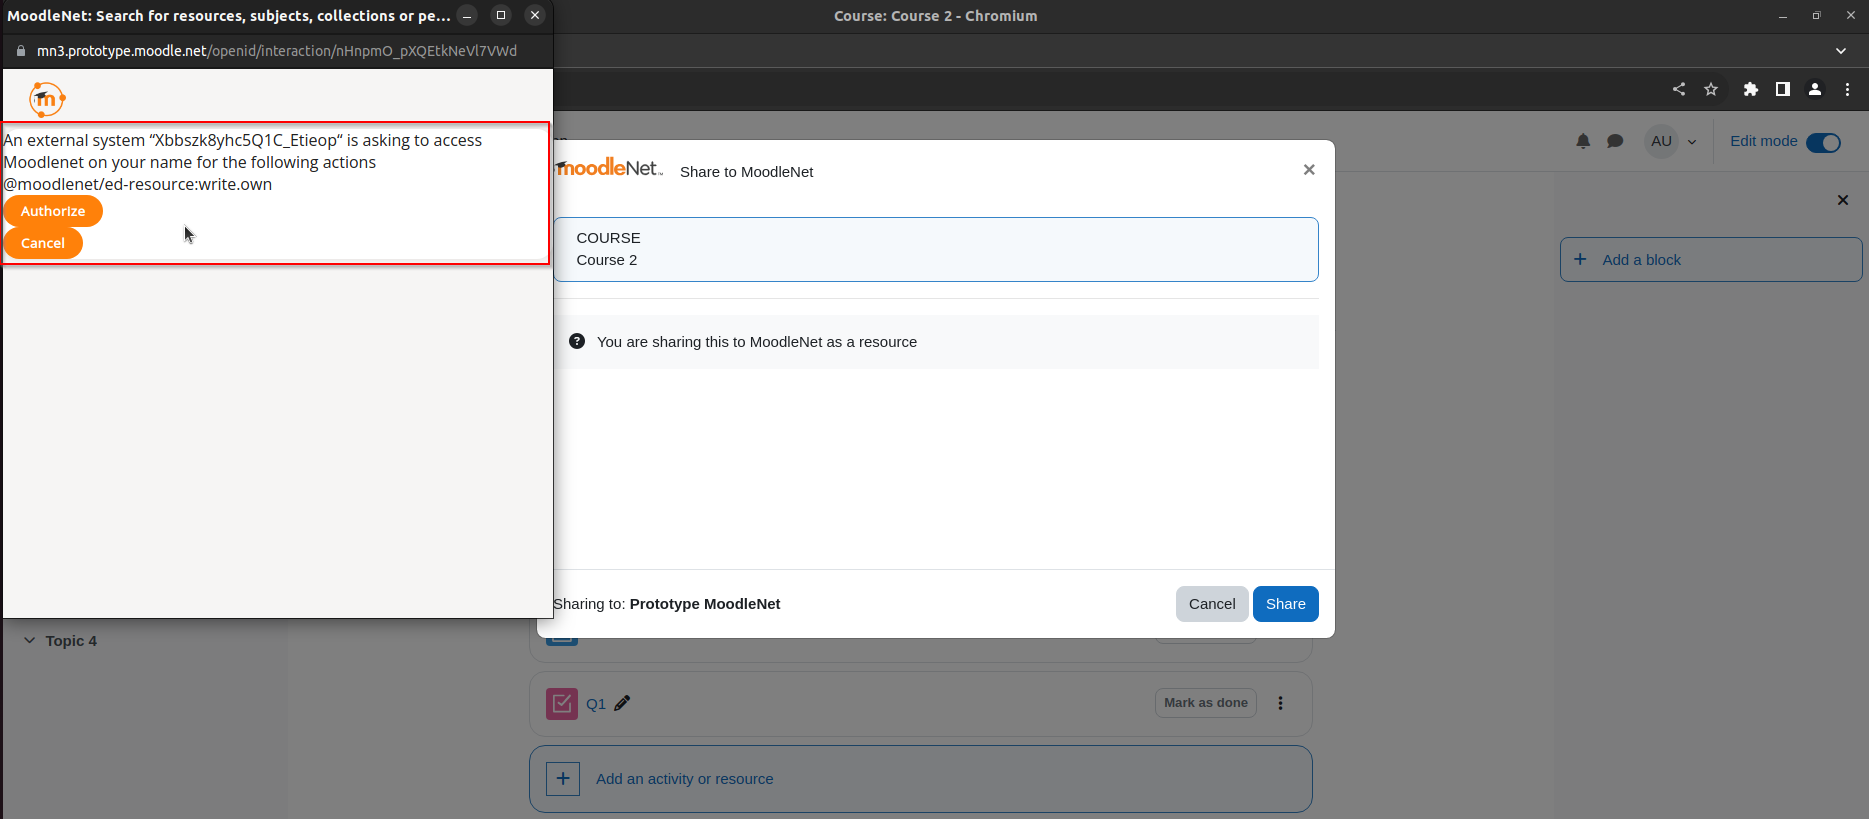The height and width of the screenshot is (819, 1869).
Task: Click the Authorize button in popup
Action: tap(53, 211)
